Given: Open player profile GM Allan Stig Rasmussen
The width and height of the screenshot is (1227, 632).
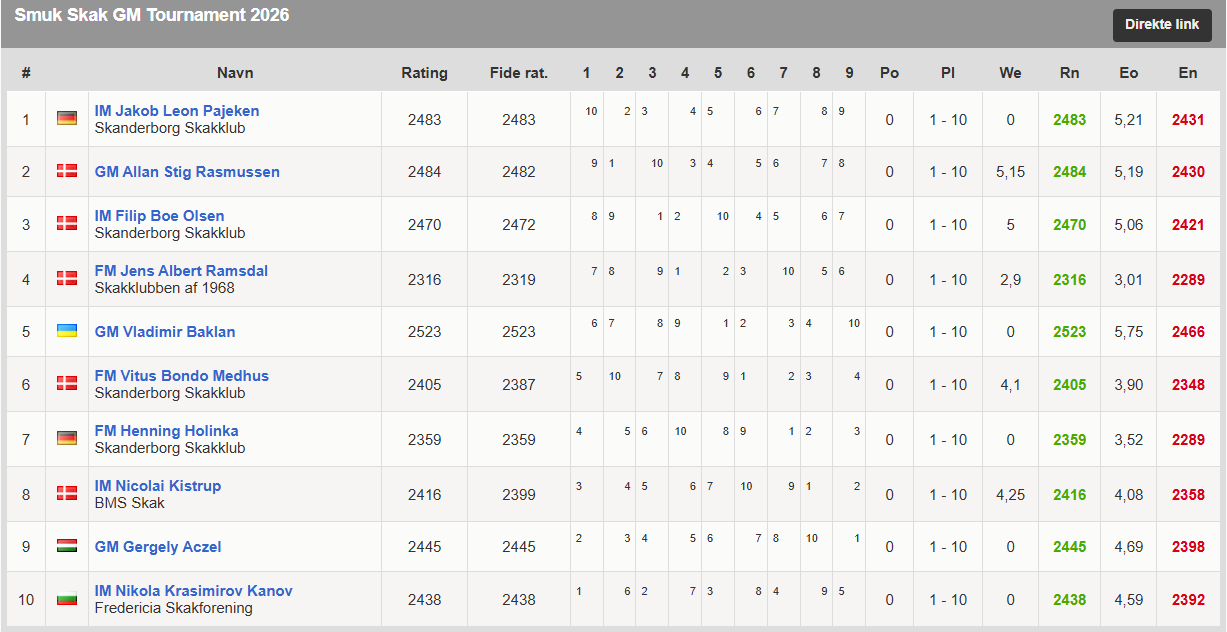Looking at the screenshot, I should pos(187,172).
